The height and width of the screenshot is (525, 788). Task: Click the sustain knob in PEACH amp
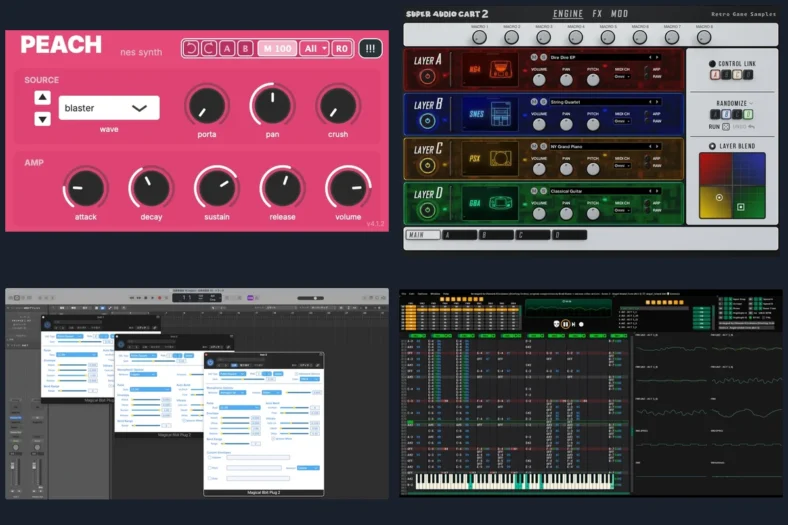(x=217, y=188)
